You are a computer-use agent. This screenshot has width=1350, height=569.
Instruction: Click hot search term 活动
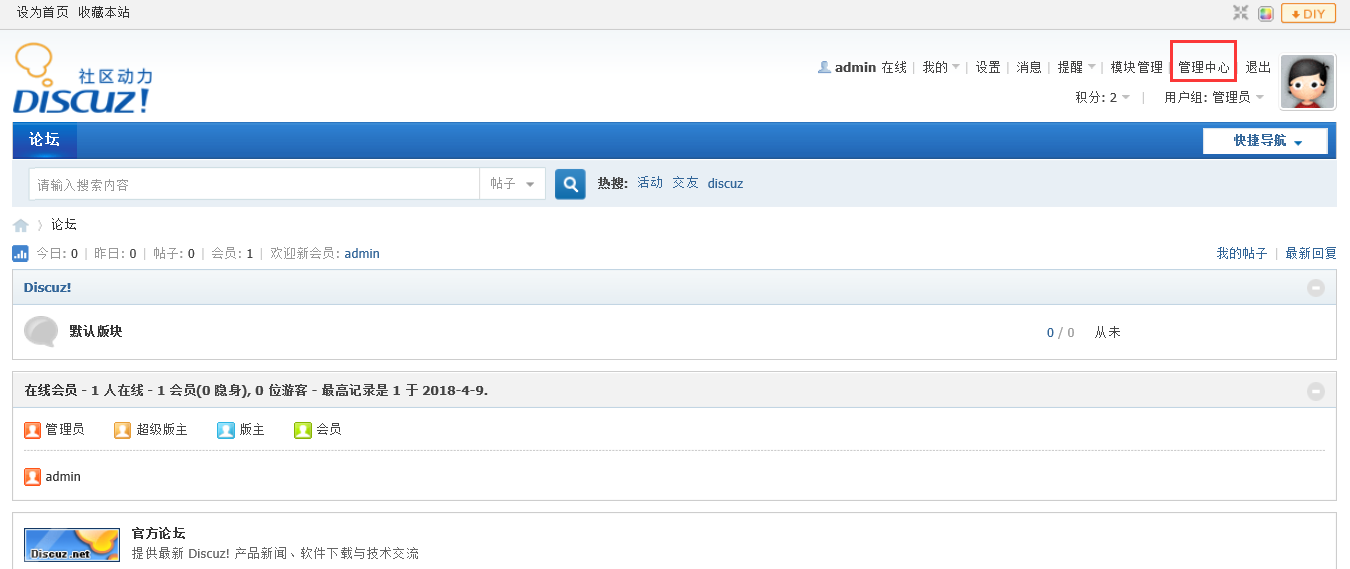coord(650,183)
